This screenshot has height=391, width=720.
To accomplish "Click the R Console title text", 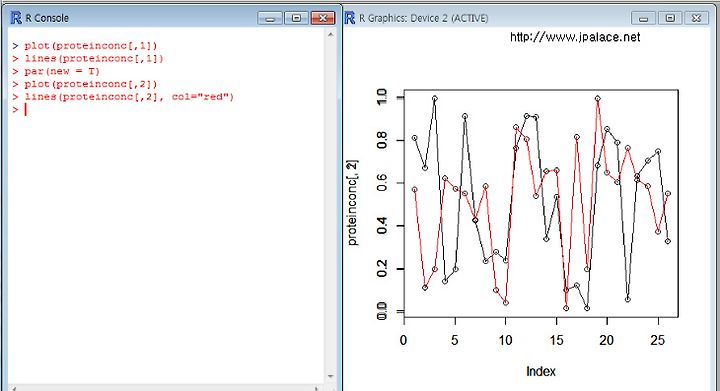I will (47, 18).
